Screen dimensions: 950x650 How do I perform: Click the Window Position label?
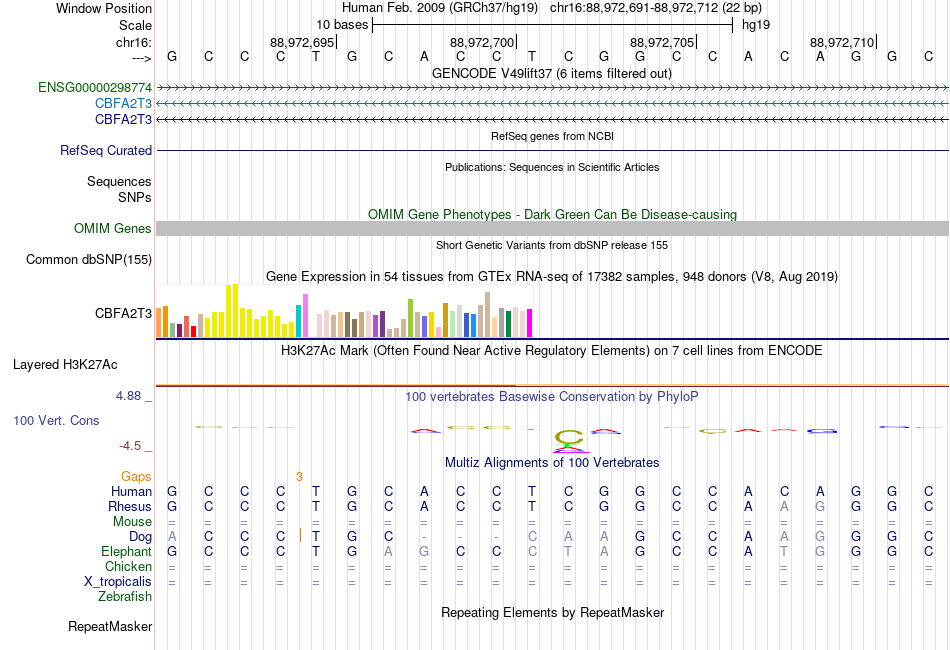coord(104,8)
